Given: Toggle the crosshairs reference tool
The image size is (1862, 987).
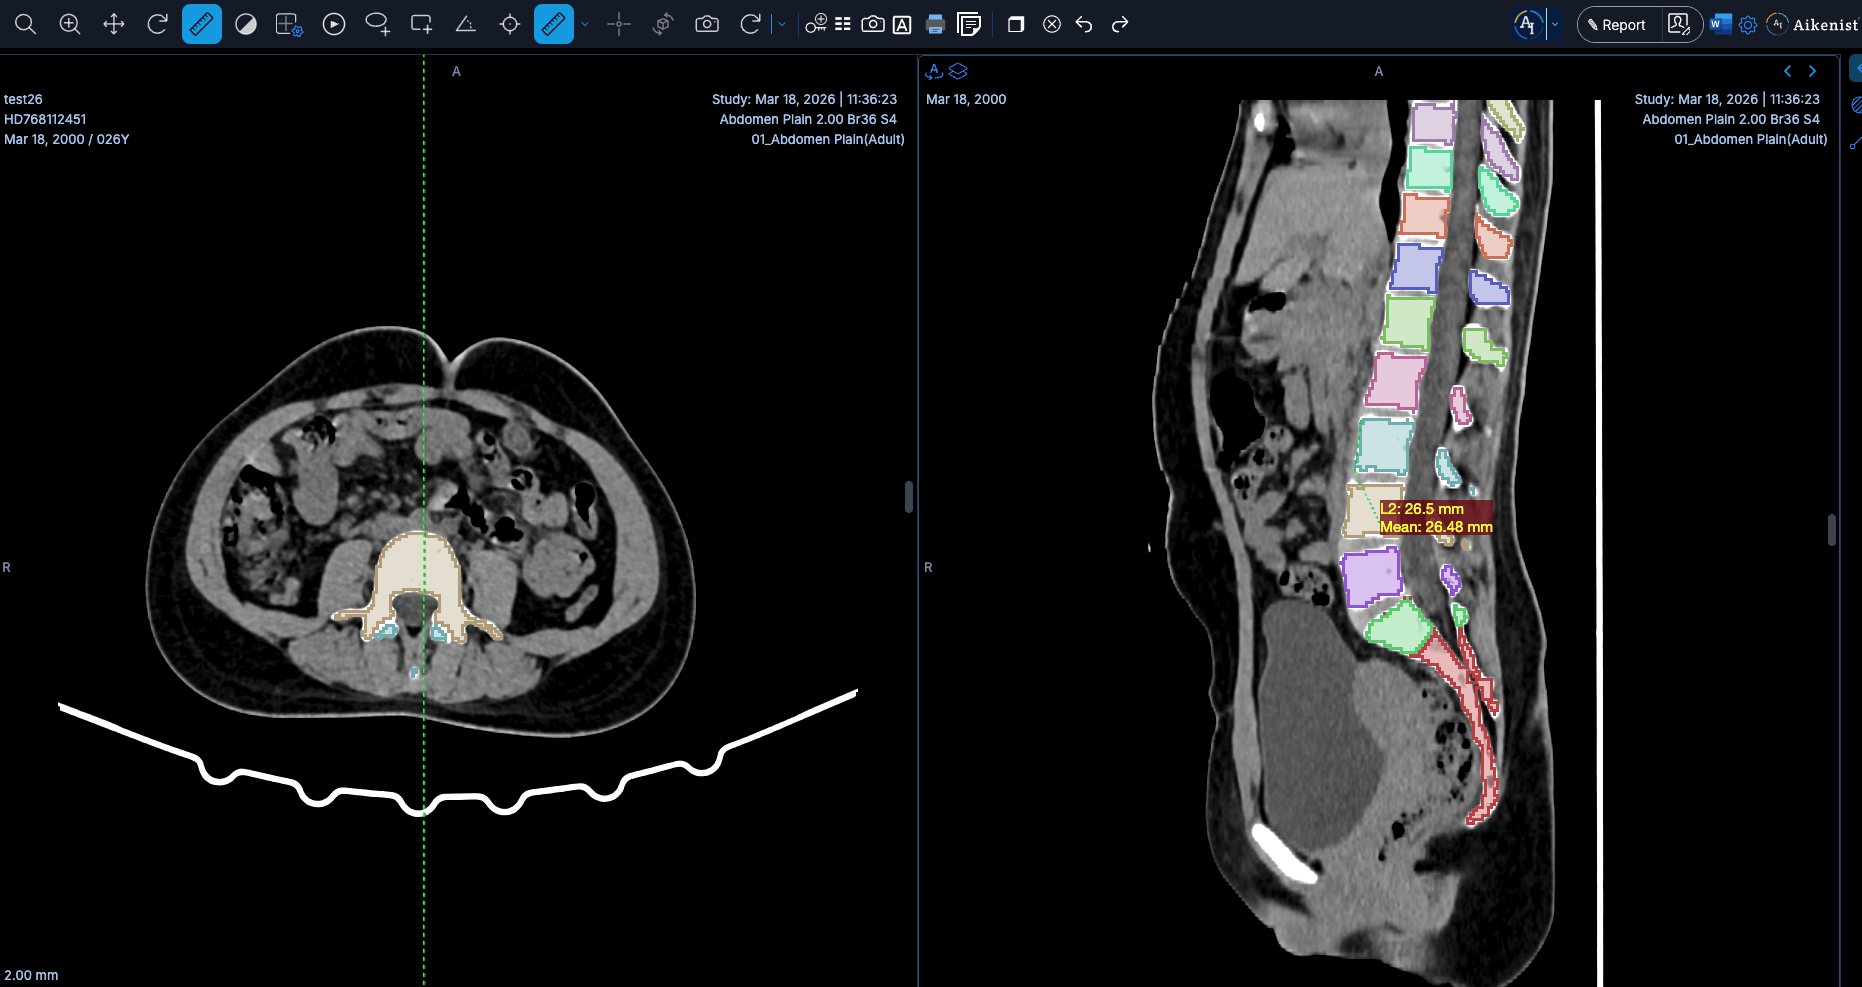Looking at the screenshot, I should (x=619, y=24).
